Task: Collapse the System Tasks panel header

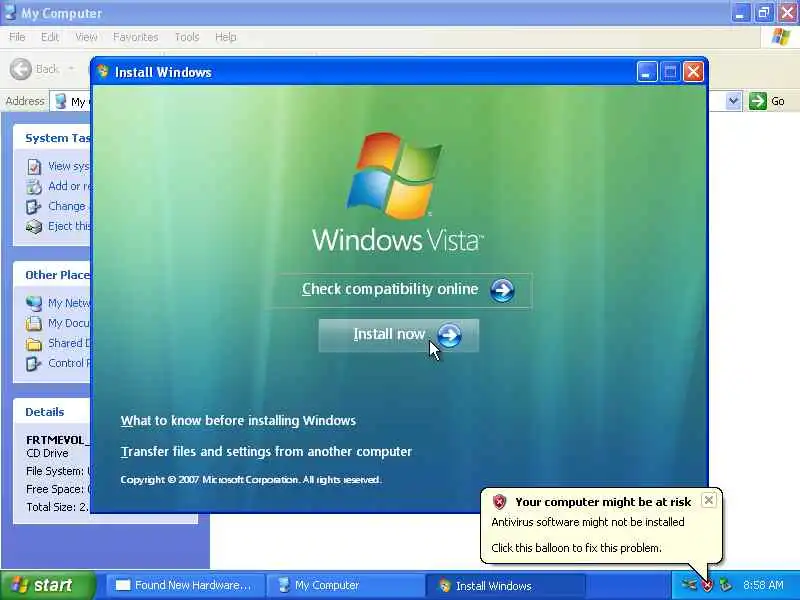Action: click(x=52, y=138)
